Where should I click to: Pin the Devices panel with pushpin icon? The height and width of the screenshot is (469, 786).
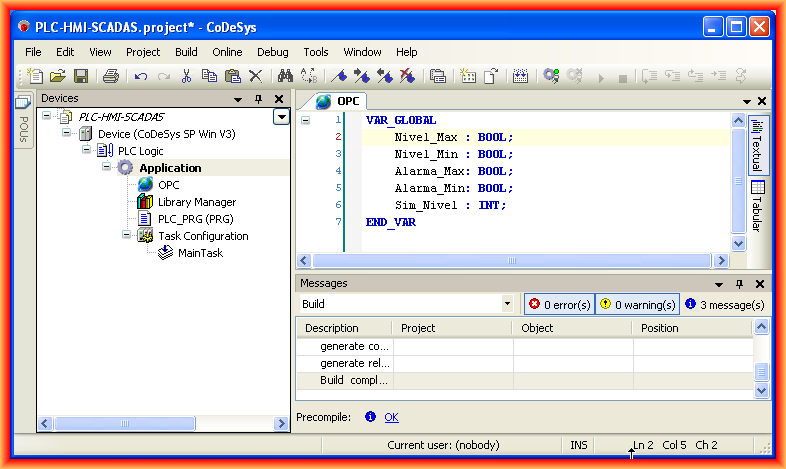click(x=258, y=99)
